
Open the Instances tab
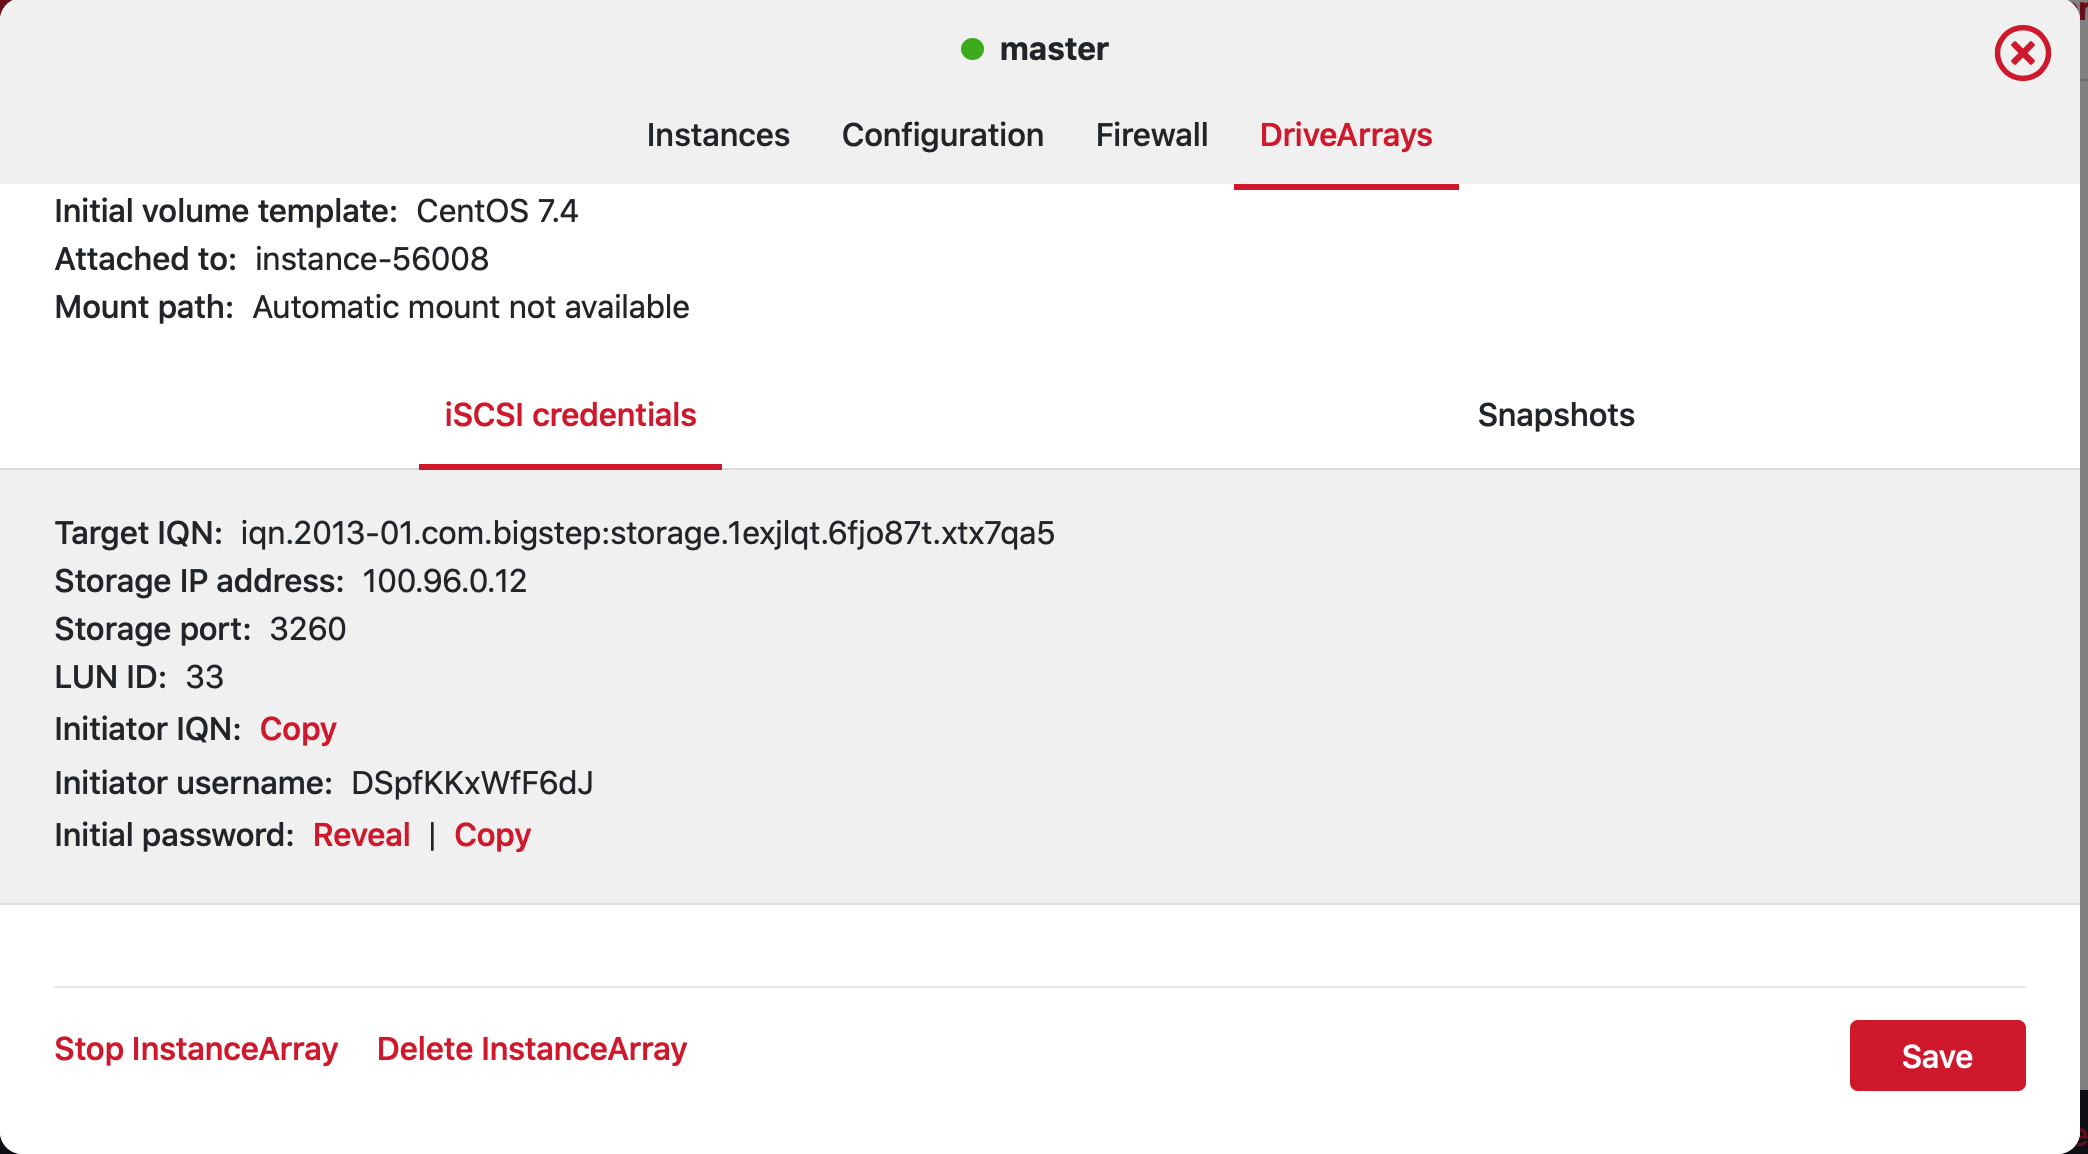(x=718, y=135)
